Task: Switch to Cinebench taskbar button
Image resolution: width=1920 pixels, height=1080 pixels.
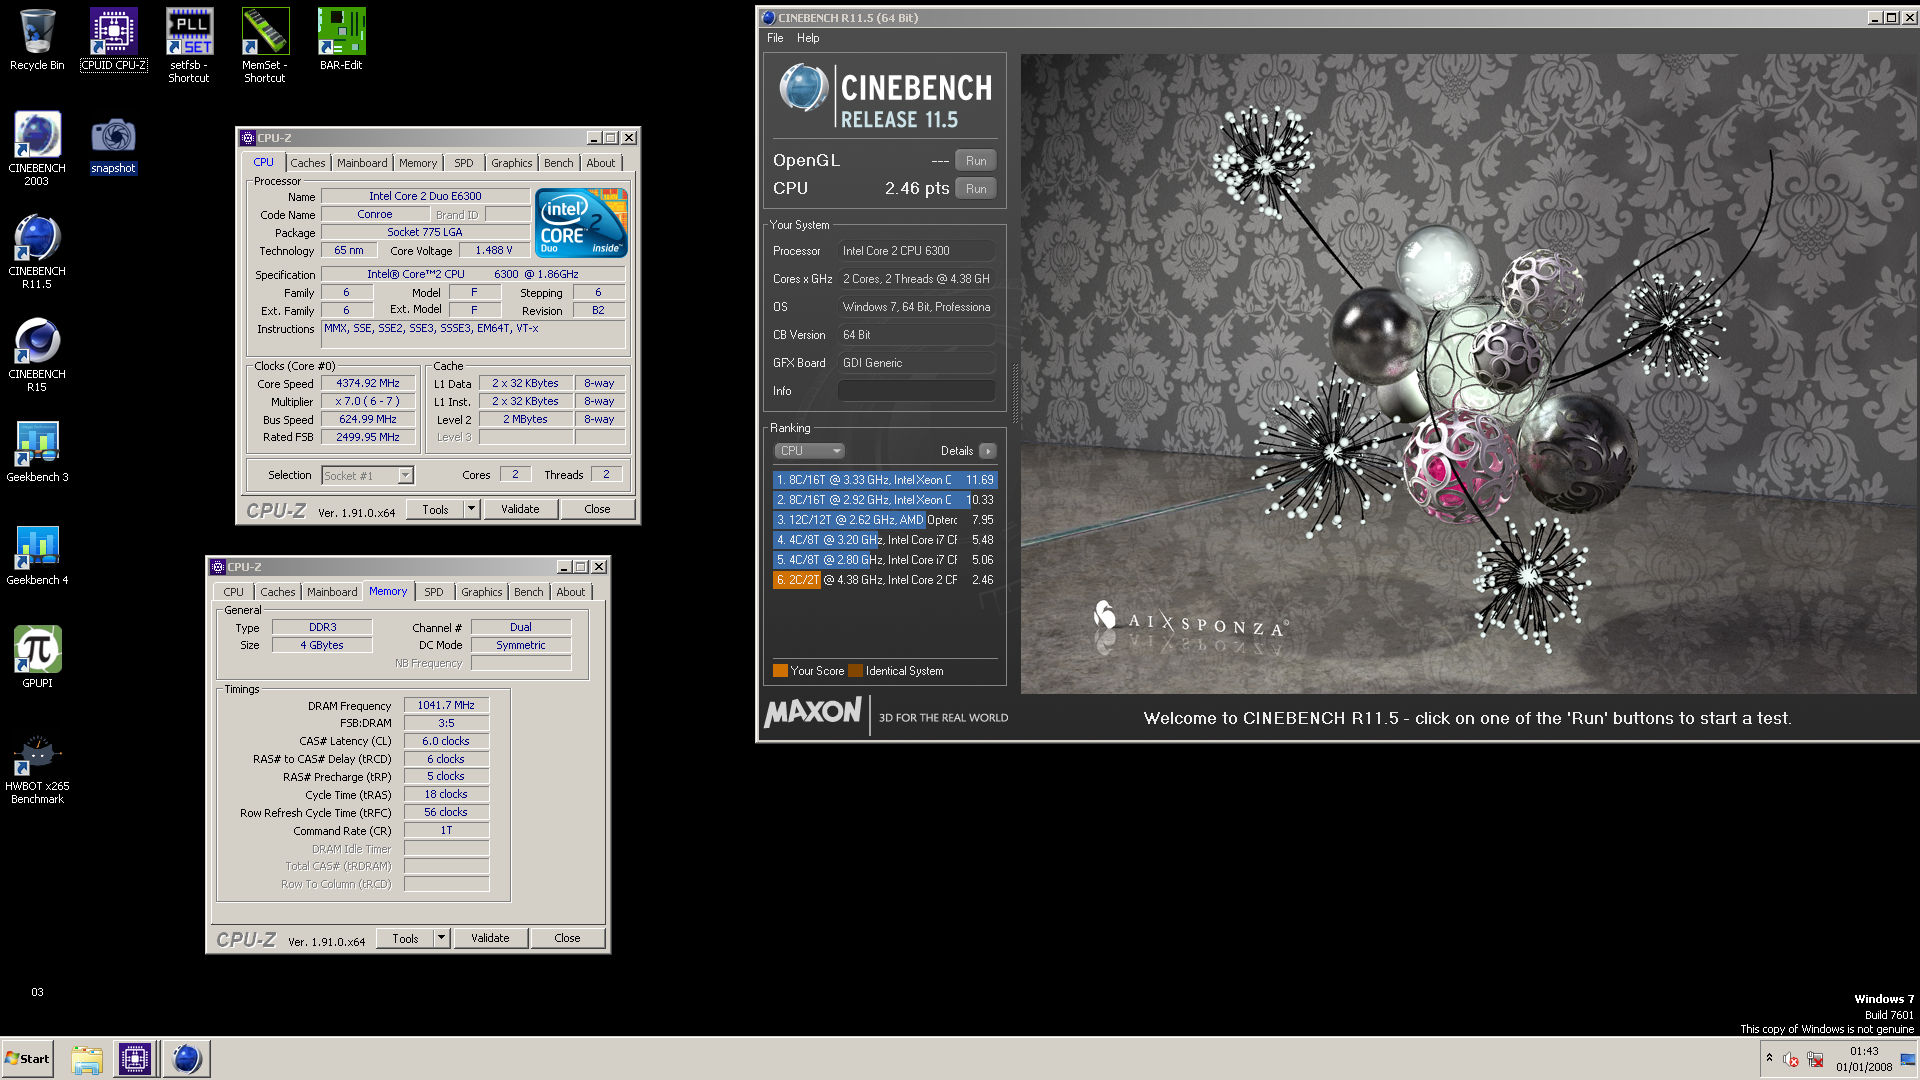Action: 186,1059
